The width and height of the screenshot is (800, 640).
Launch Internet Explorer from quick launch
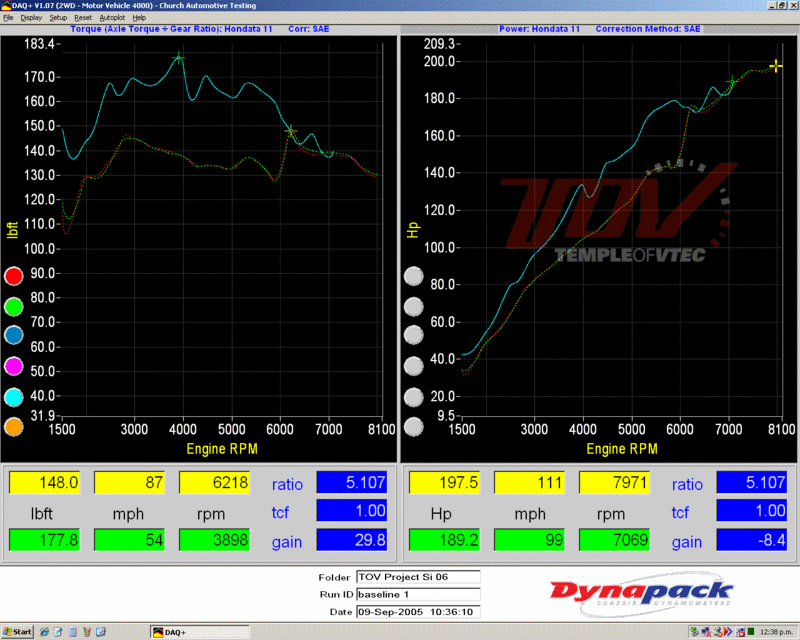click(44, 632)
